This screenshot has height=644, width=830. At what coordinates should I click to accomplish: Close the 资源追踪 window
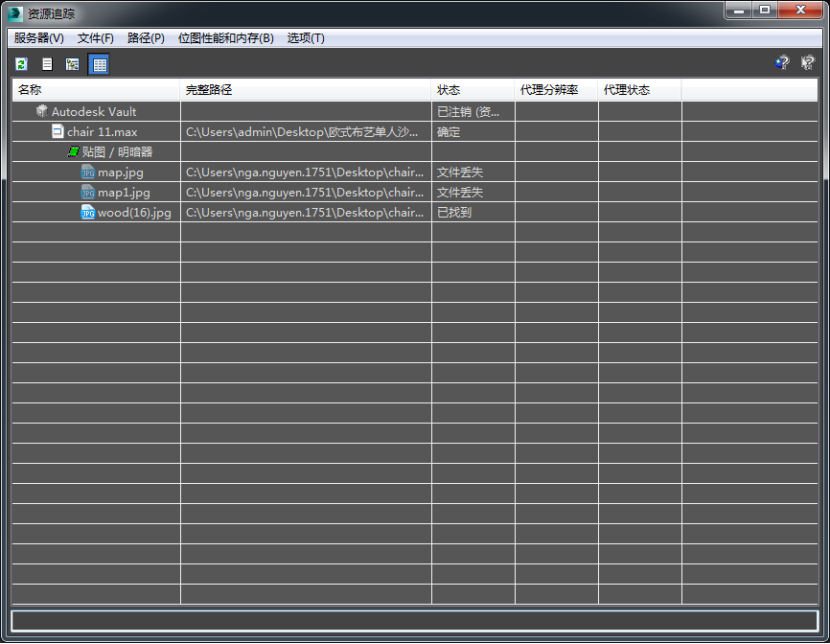click(800, 10)
